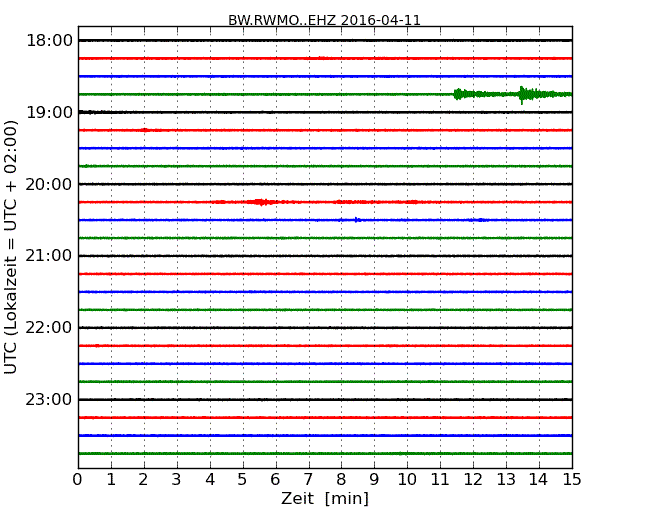Click x-axis tick label 13

(x=506, y=480)
